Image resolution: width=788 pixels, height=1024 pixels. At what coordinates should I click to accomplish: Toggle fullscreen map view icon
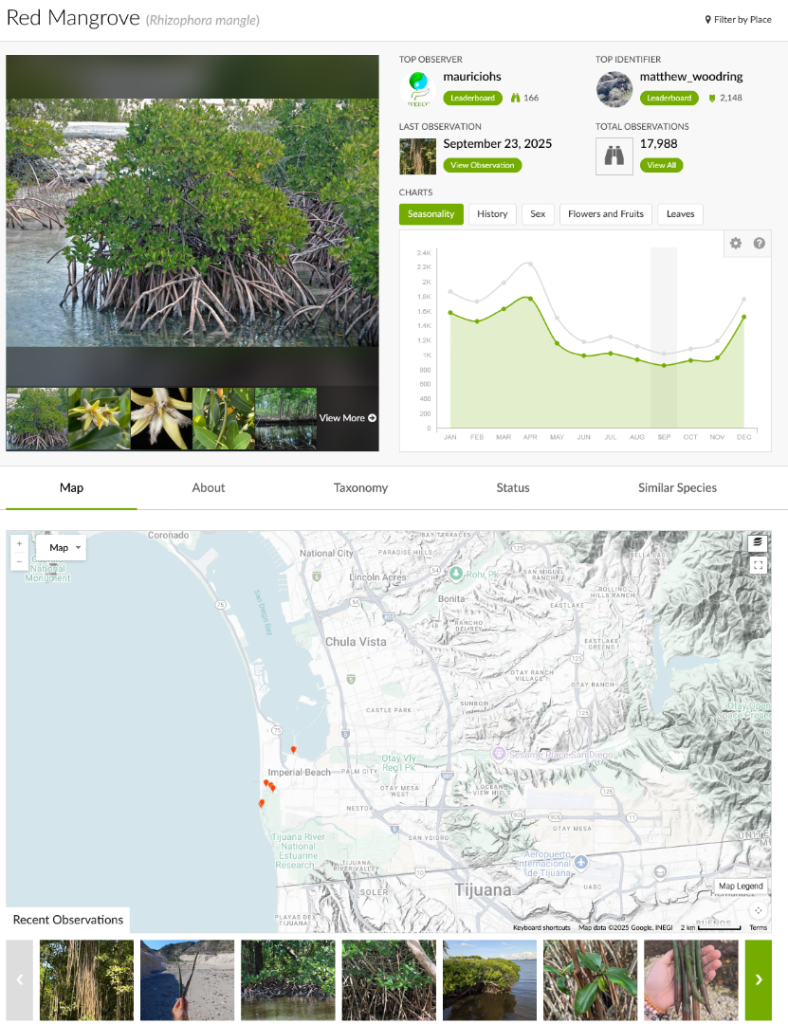tap(758, 566)
